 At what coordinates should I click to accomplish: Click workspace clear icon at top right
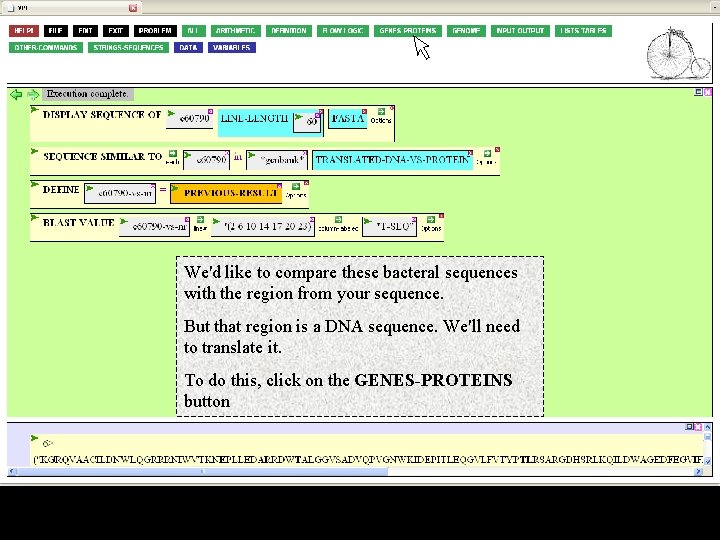pos(708,92)
